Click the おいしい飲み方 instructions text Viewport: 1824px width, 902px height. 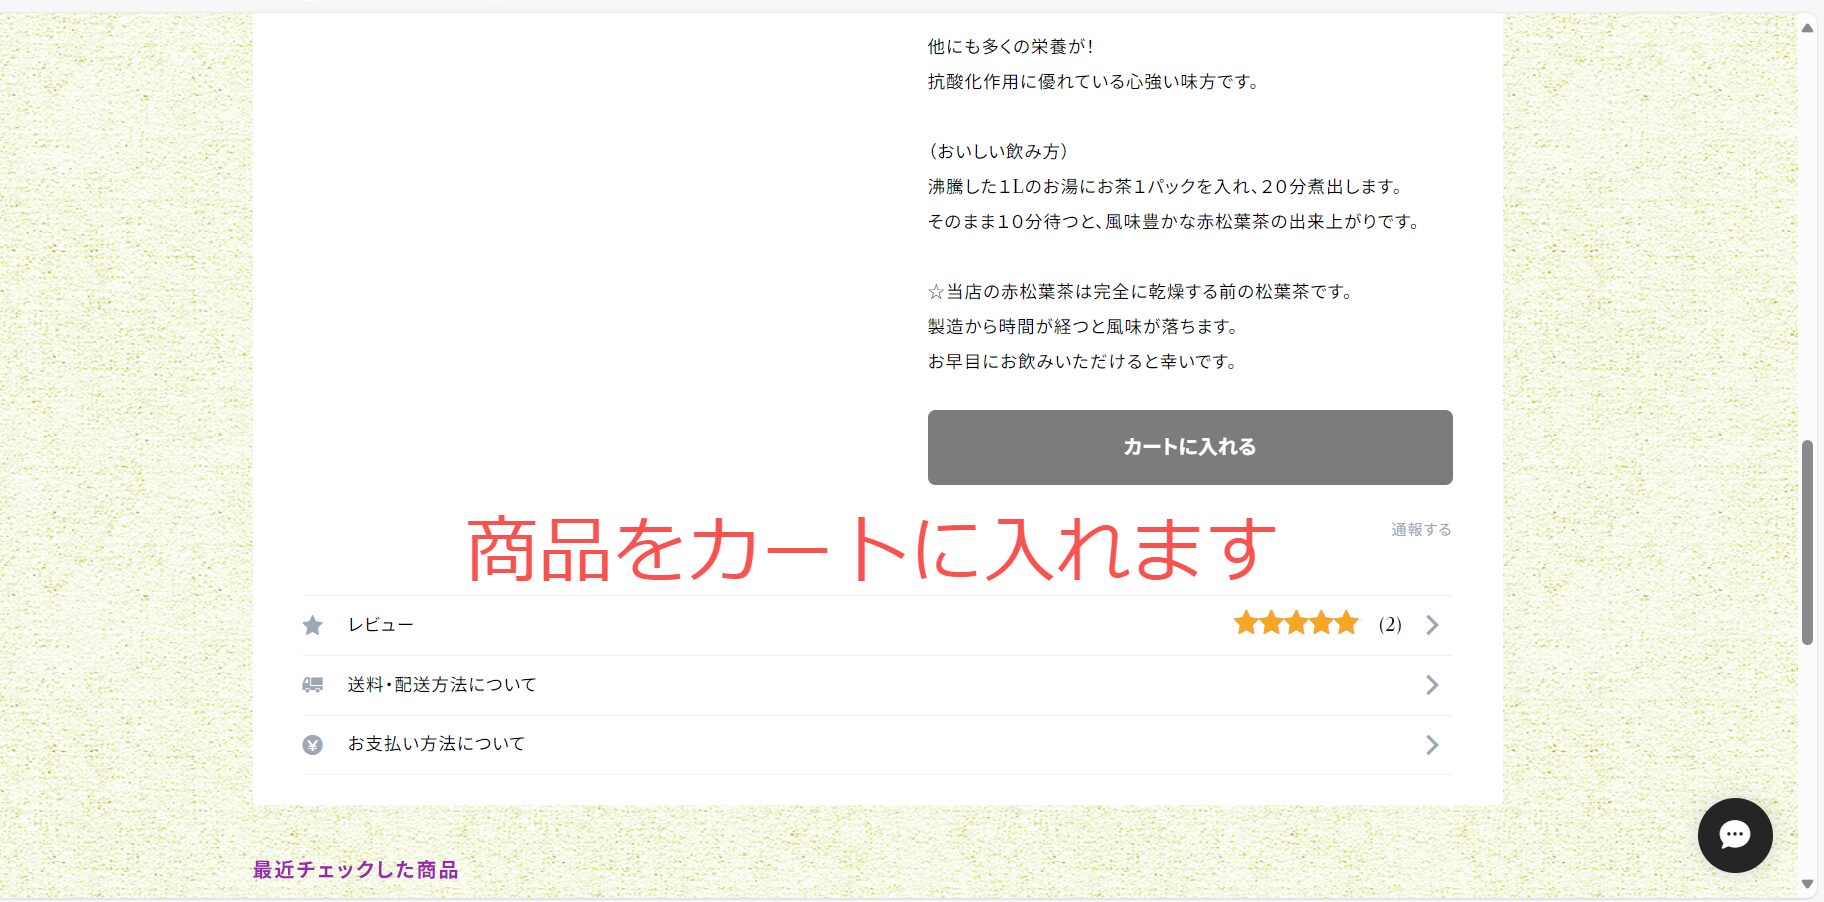coord(998,151)
